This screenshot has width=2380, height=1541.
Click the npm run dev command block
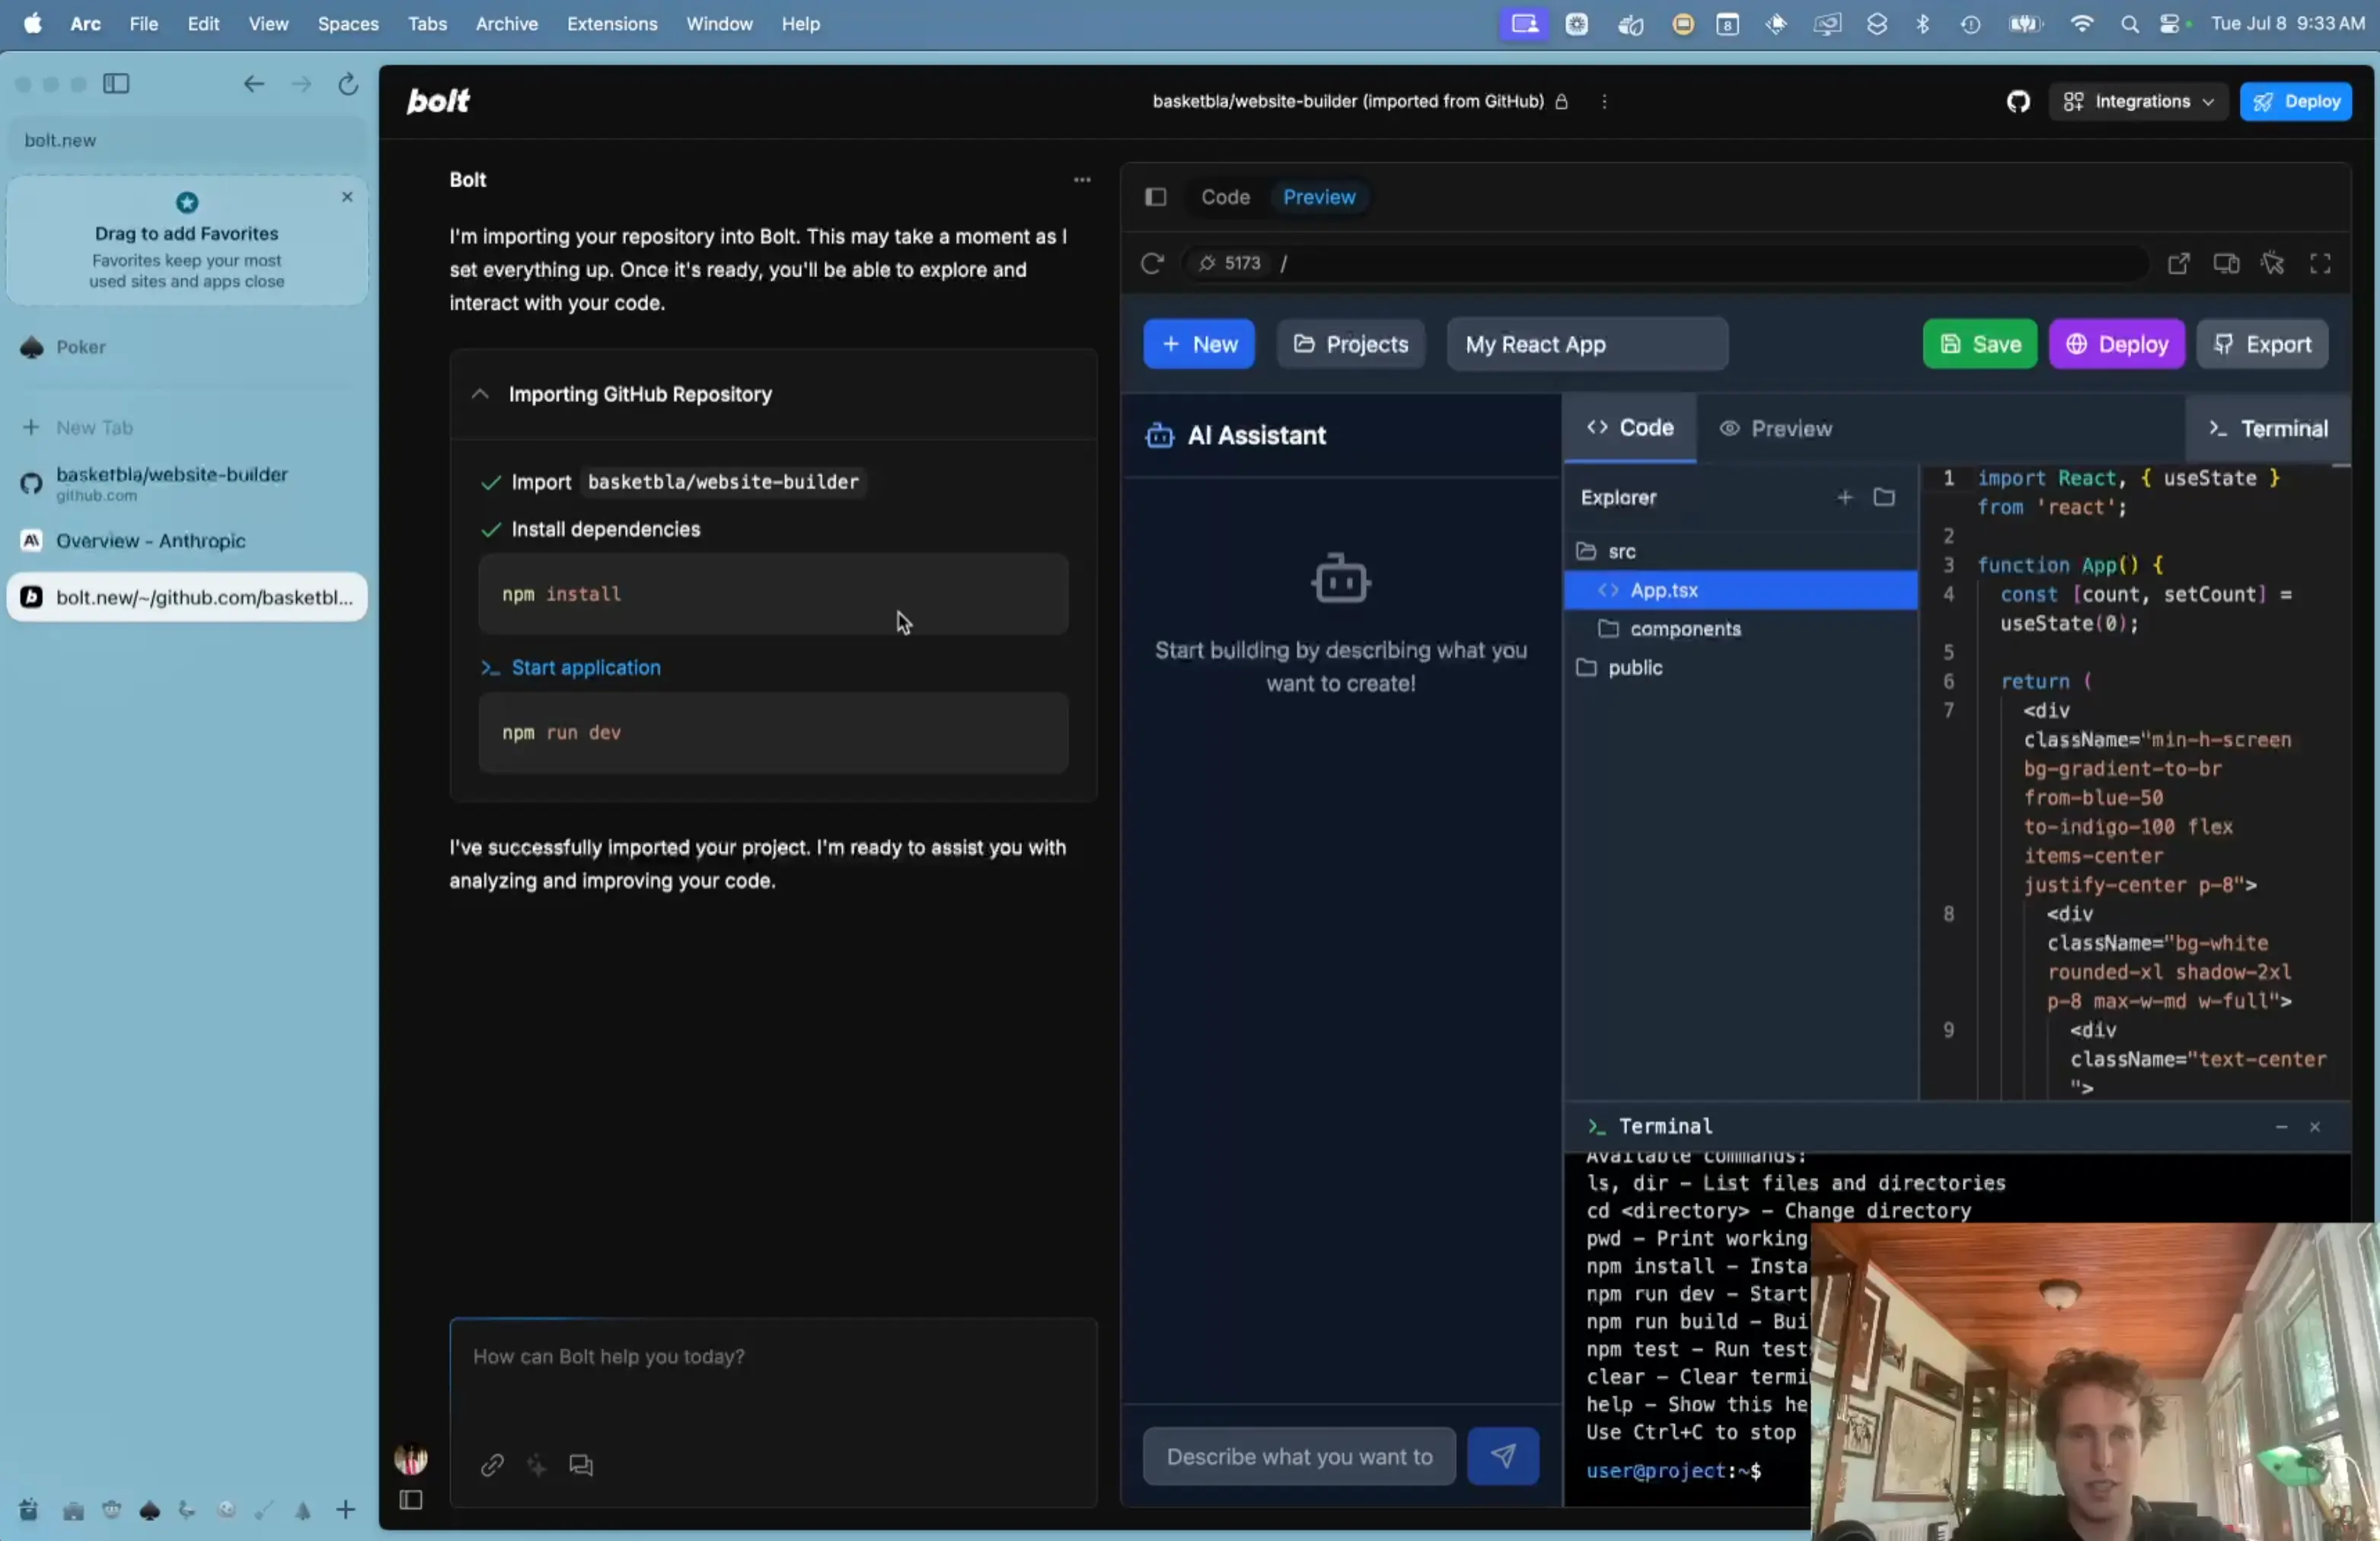pos(773,732)
